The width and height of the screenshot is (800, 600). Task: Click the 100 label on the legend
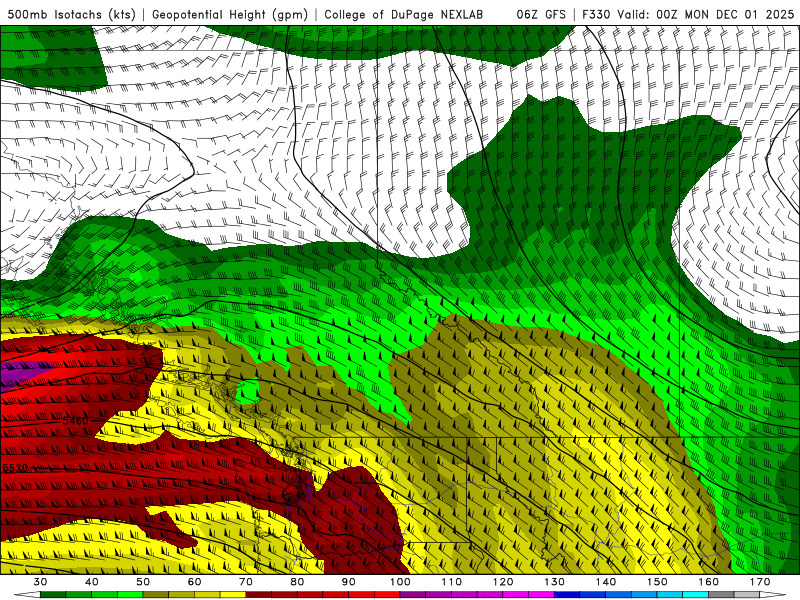coord(400,582)
